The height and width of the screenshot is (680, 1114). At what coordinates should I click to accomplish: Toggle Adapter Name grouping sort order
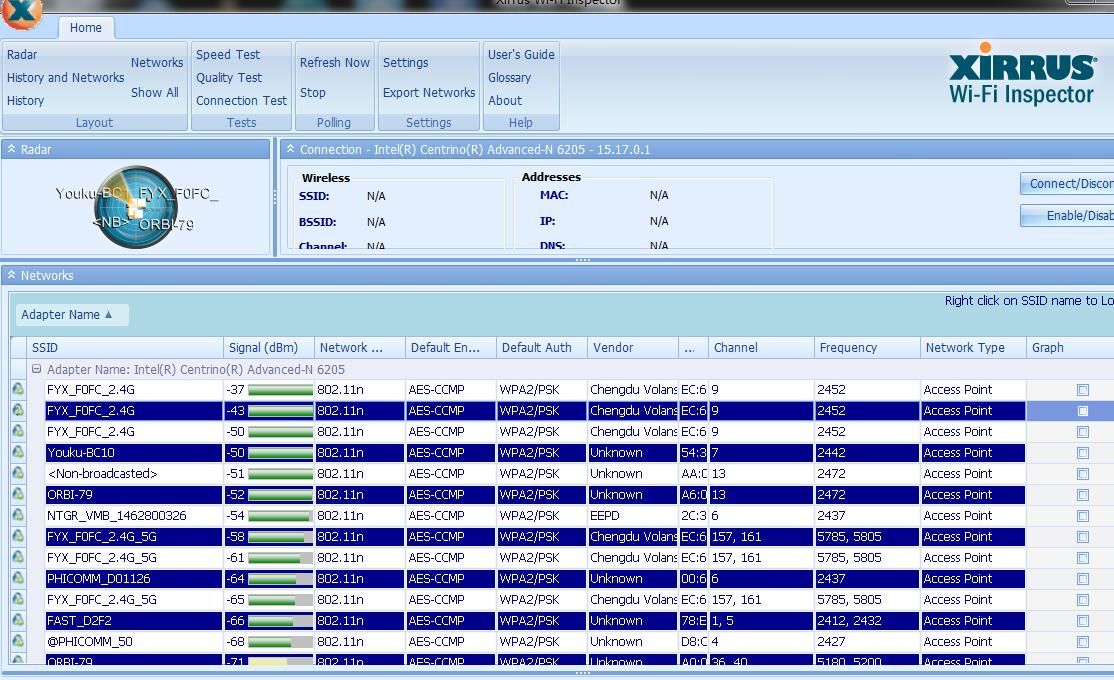[x=72, y=315]
